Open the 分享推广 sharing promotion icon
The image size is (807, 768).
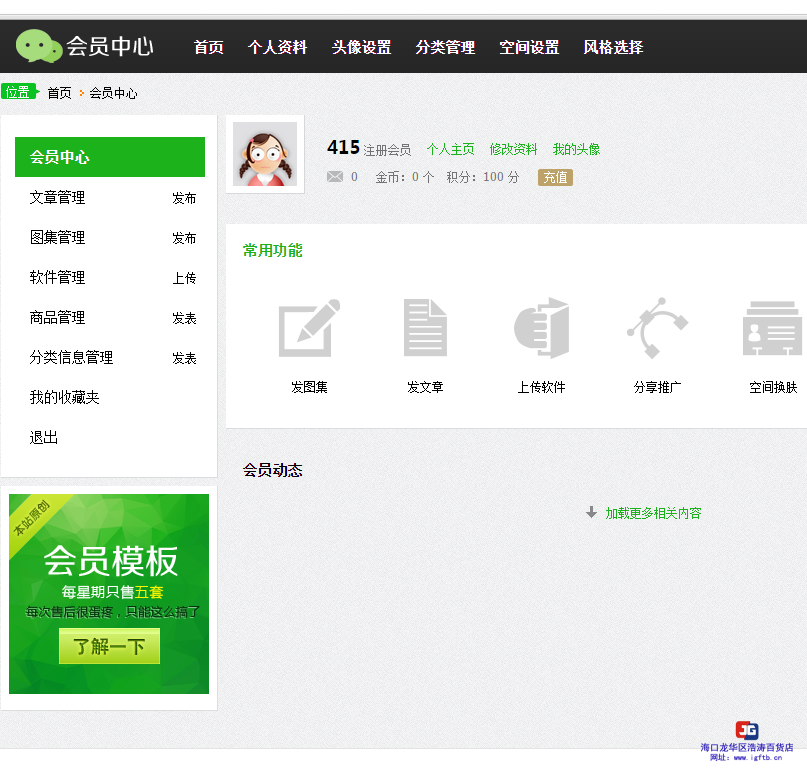[x=657, y=327]
